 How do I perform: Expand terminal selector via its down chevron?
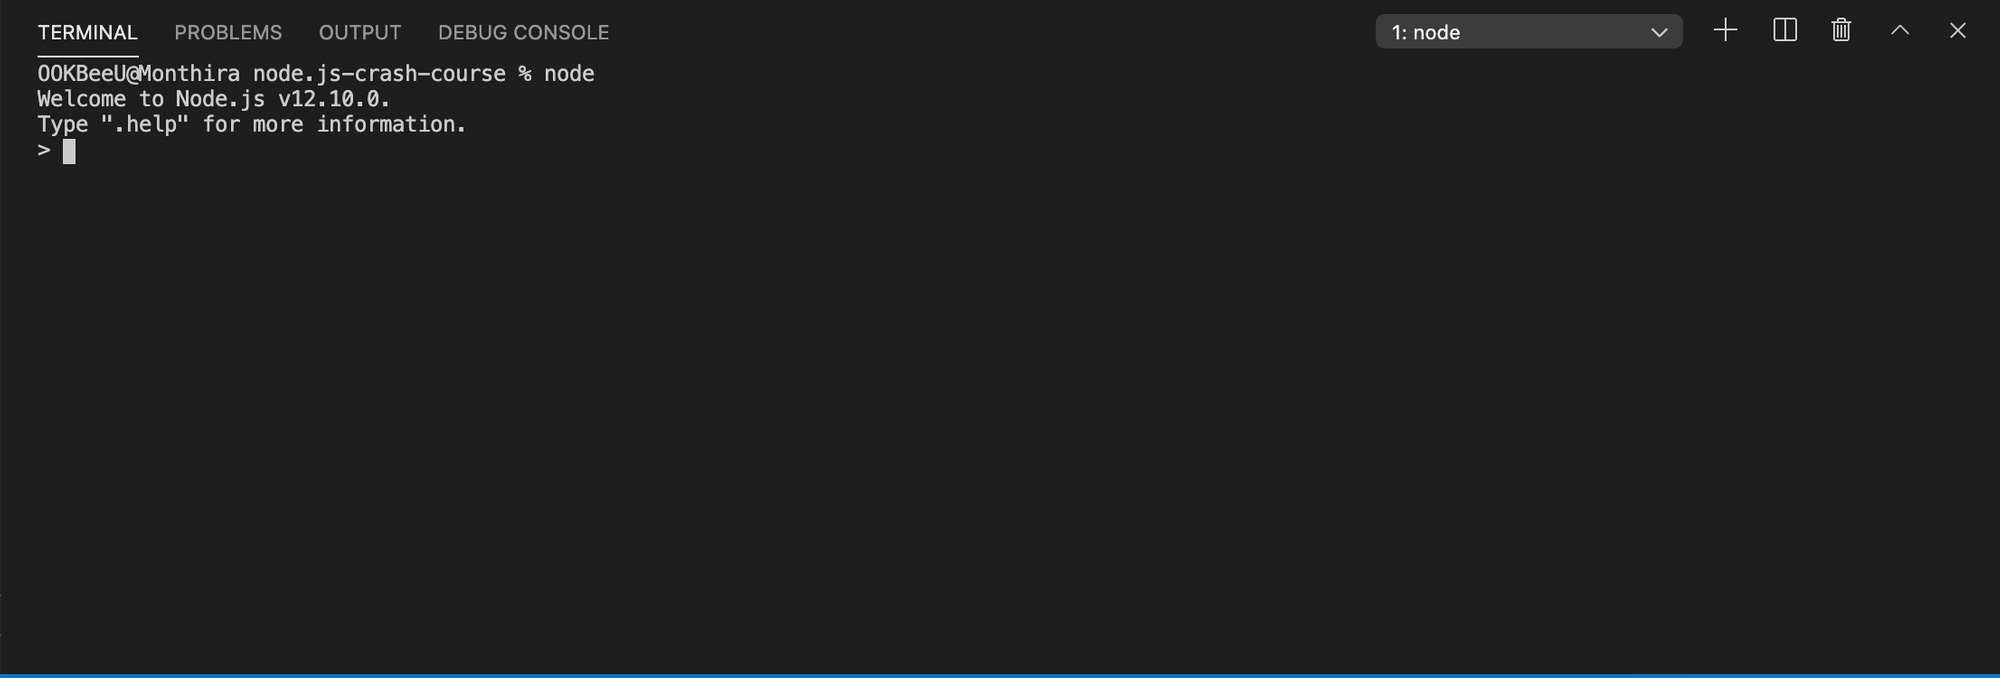(x=1659, y=33)
